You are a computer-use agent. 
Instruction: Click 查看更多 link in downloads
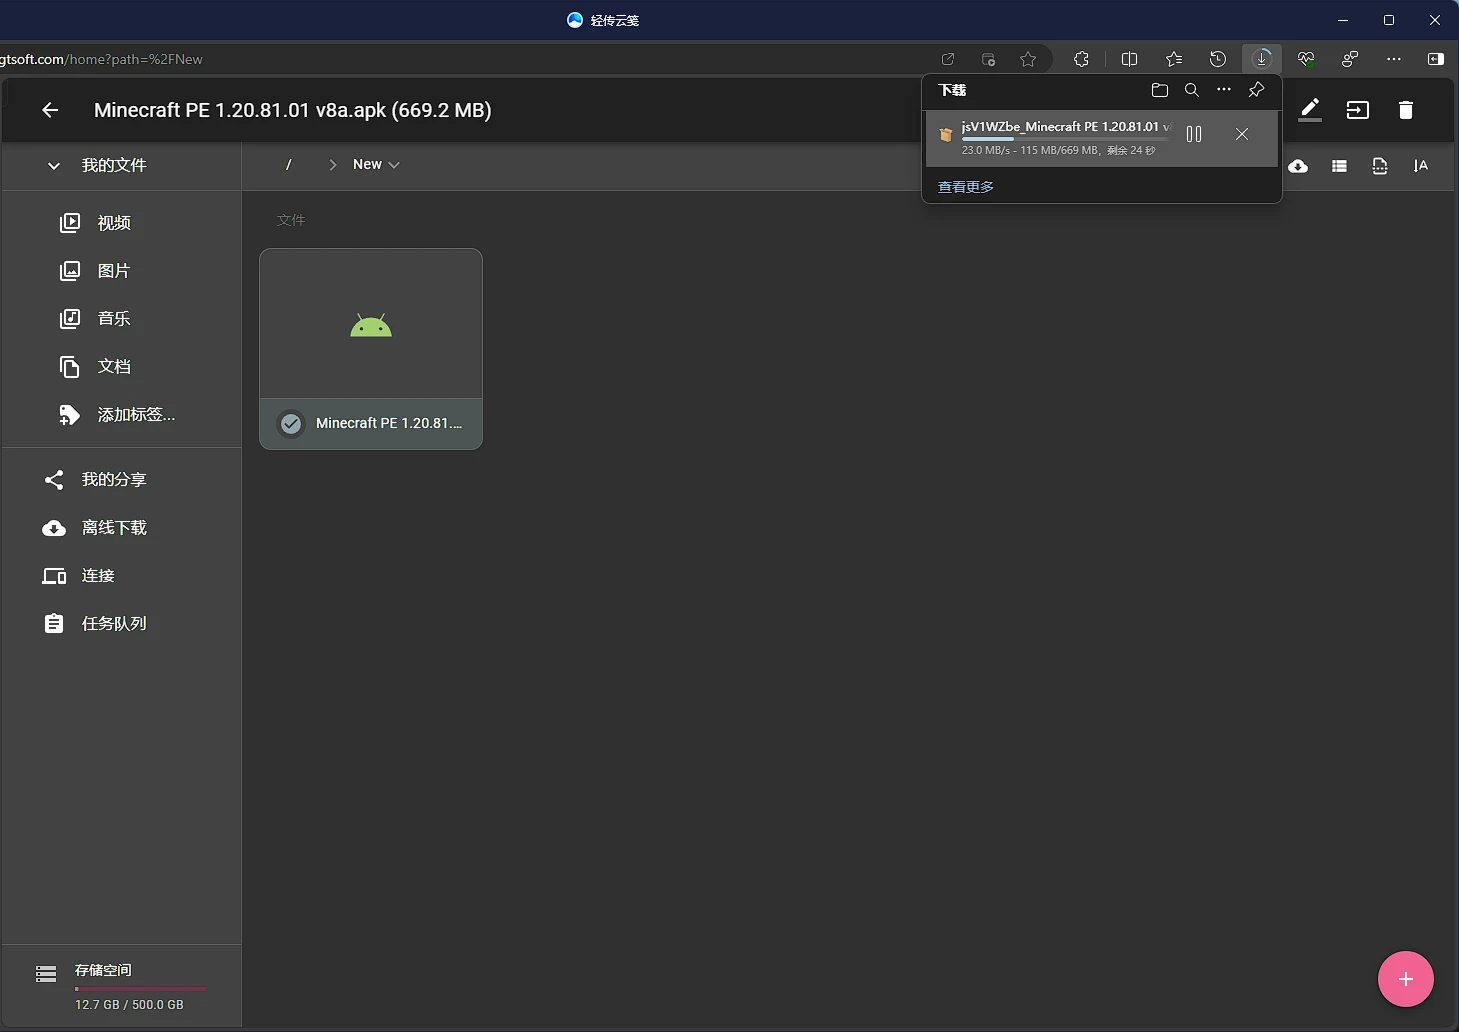pyautogui.click(x=966, y=187)
